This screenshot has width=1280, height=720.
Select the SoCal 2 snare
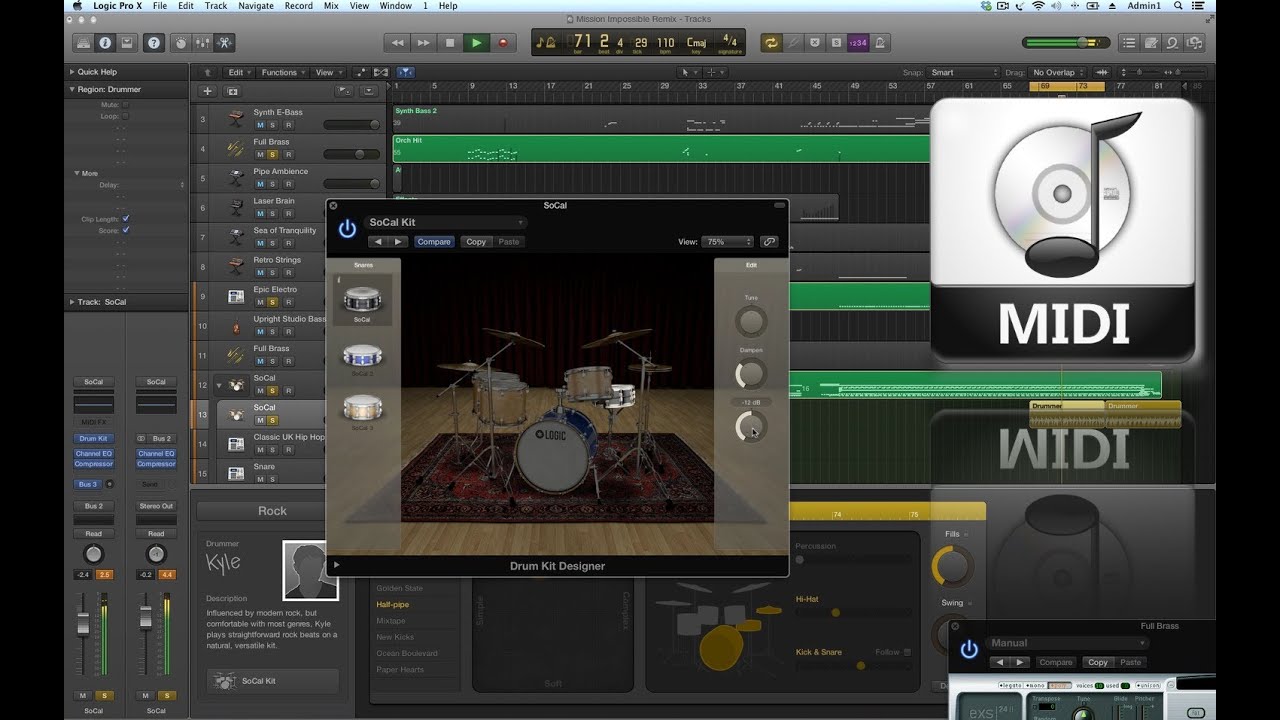click(x=362, y=357)
